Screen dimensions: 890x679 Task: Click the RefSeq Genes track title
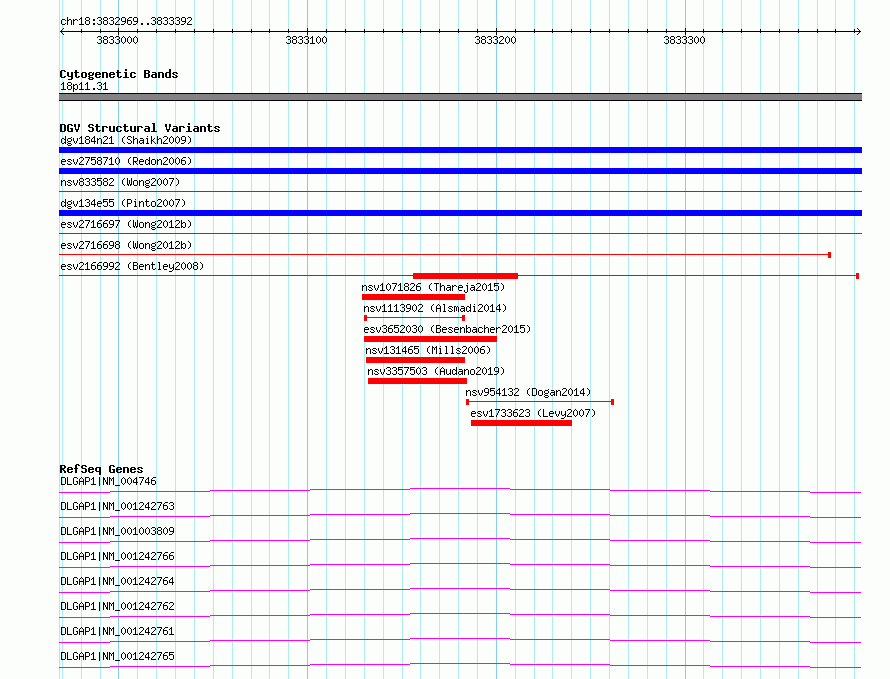pyautogui.click(x=101, y=469)
